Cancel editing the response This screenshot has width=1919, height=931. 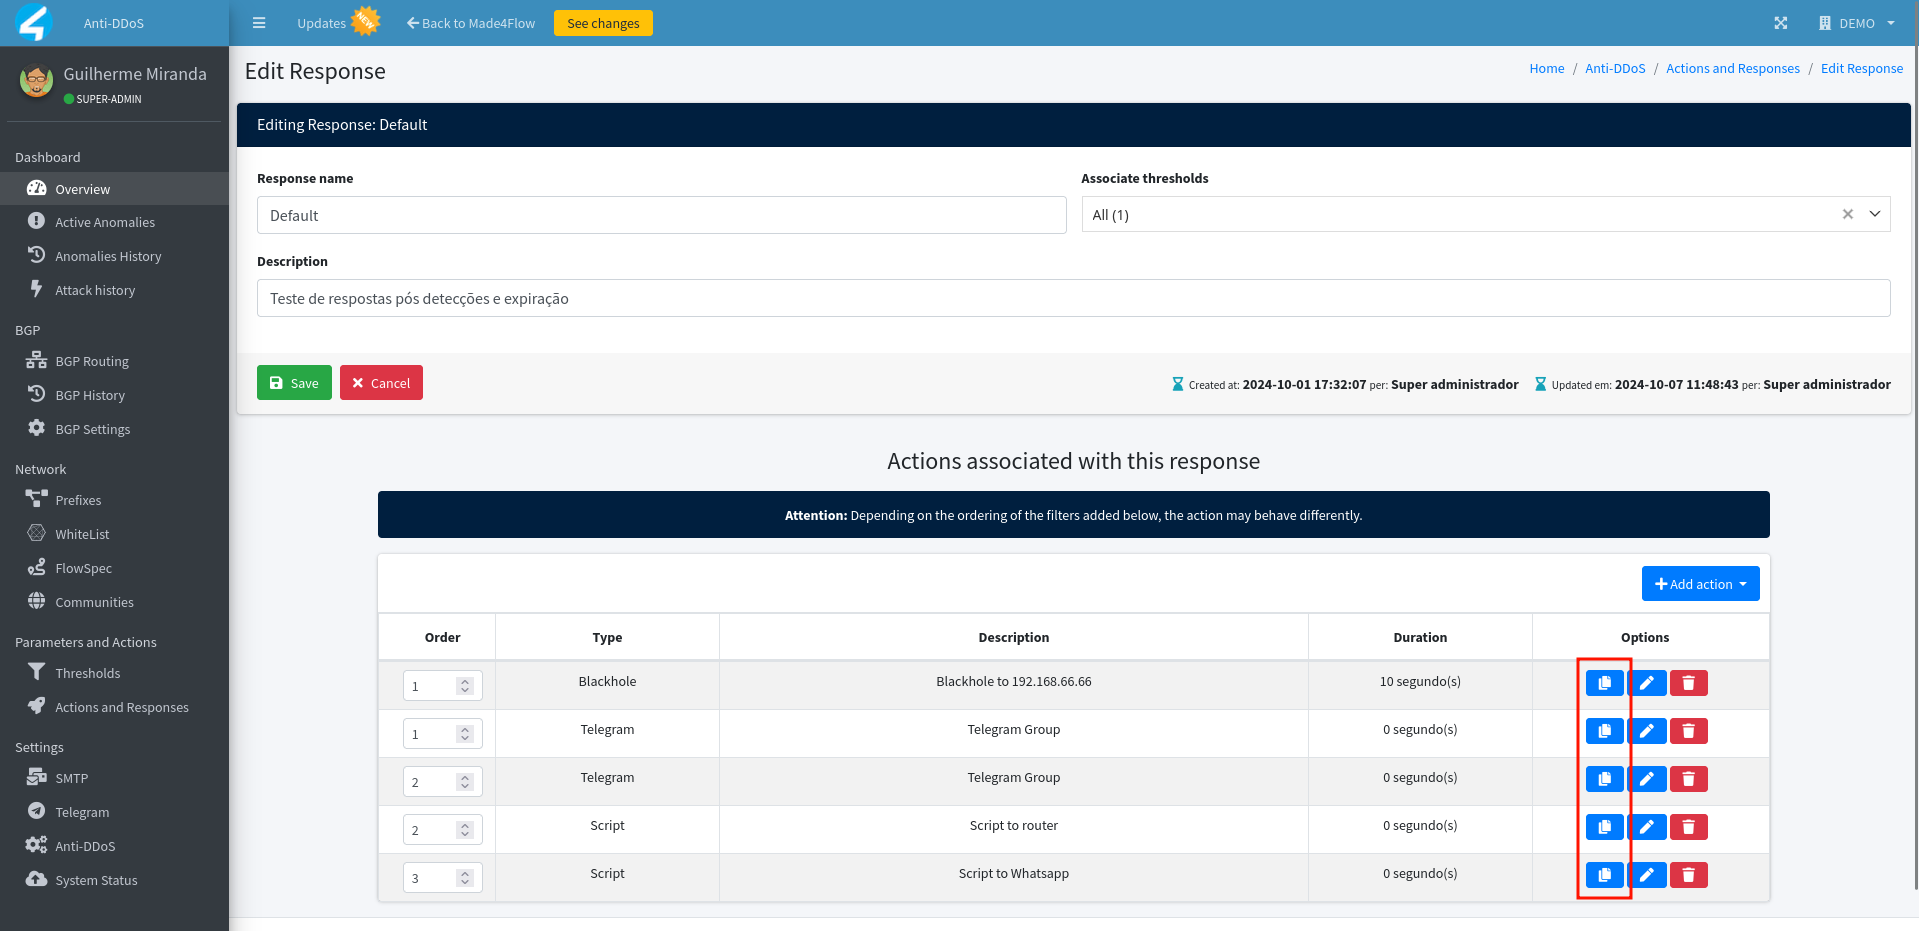tap(381, 383)
